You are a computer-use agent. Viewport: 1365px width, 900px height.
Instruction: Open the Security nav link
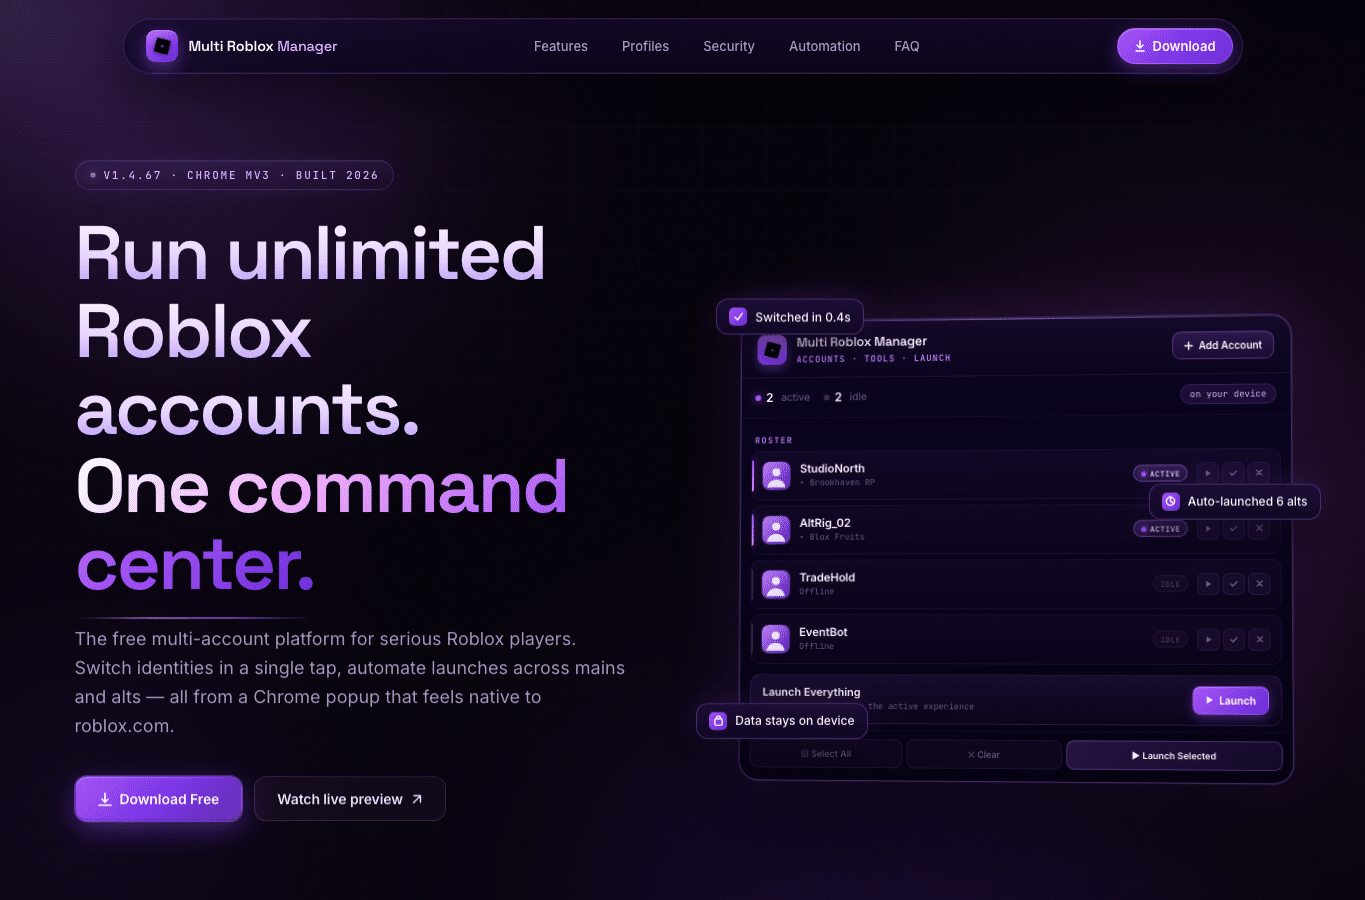(729, 46)
